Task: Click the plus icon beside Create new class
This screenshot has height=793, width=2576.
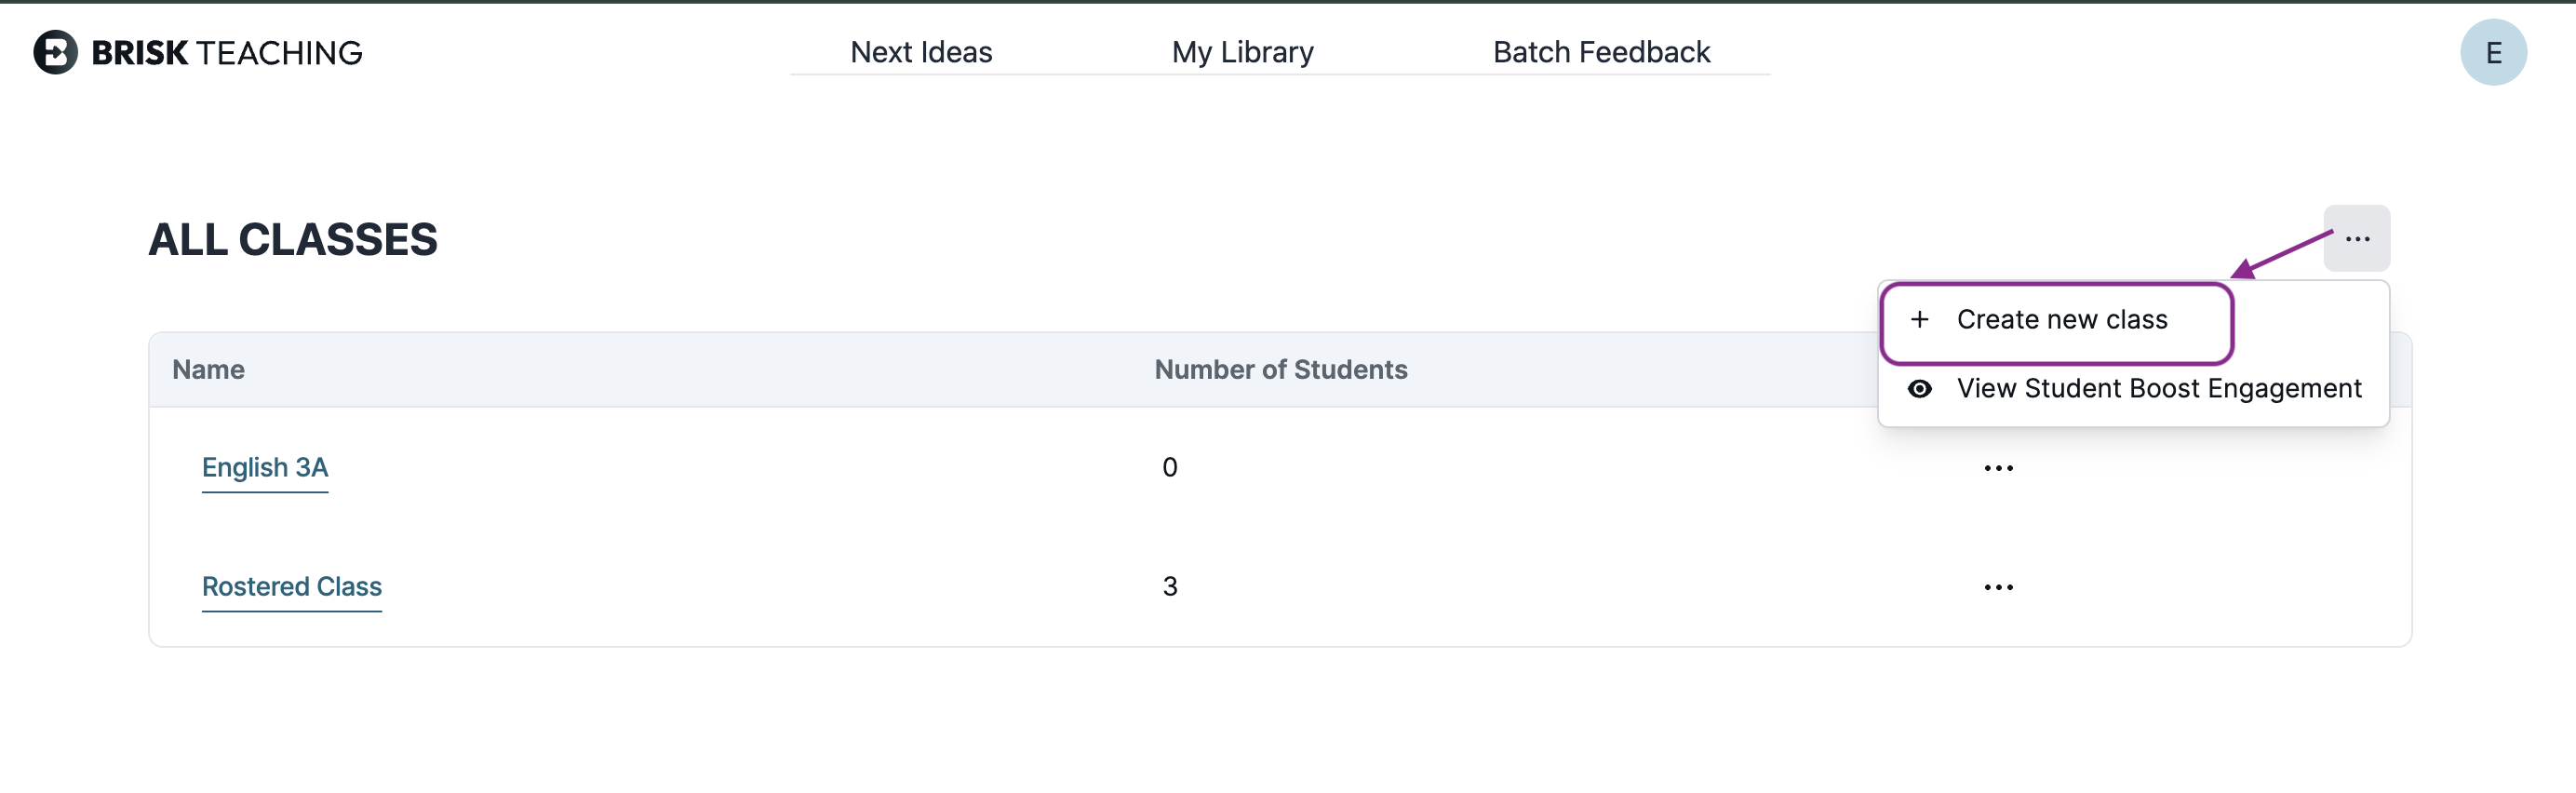Action: click(x=1921, y=320)
